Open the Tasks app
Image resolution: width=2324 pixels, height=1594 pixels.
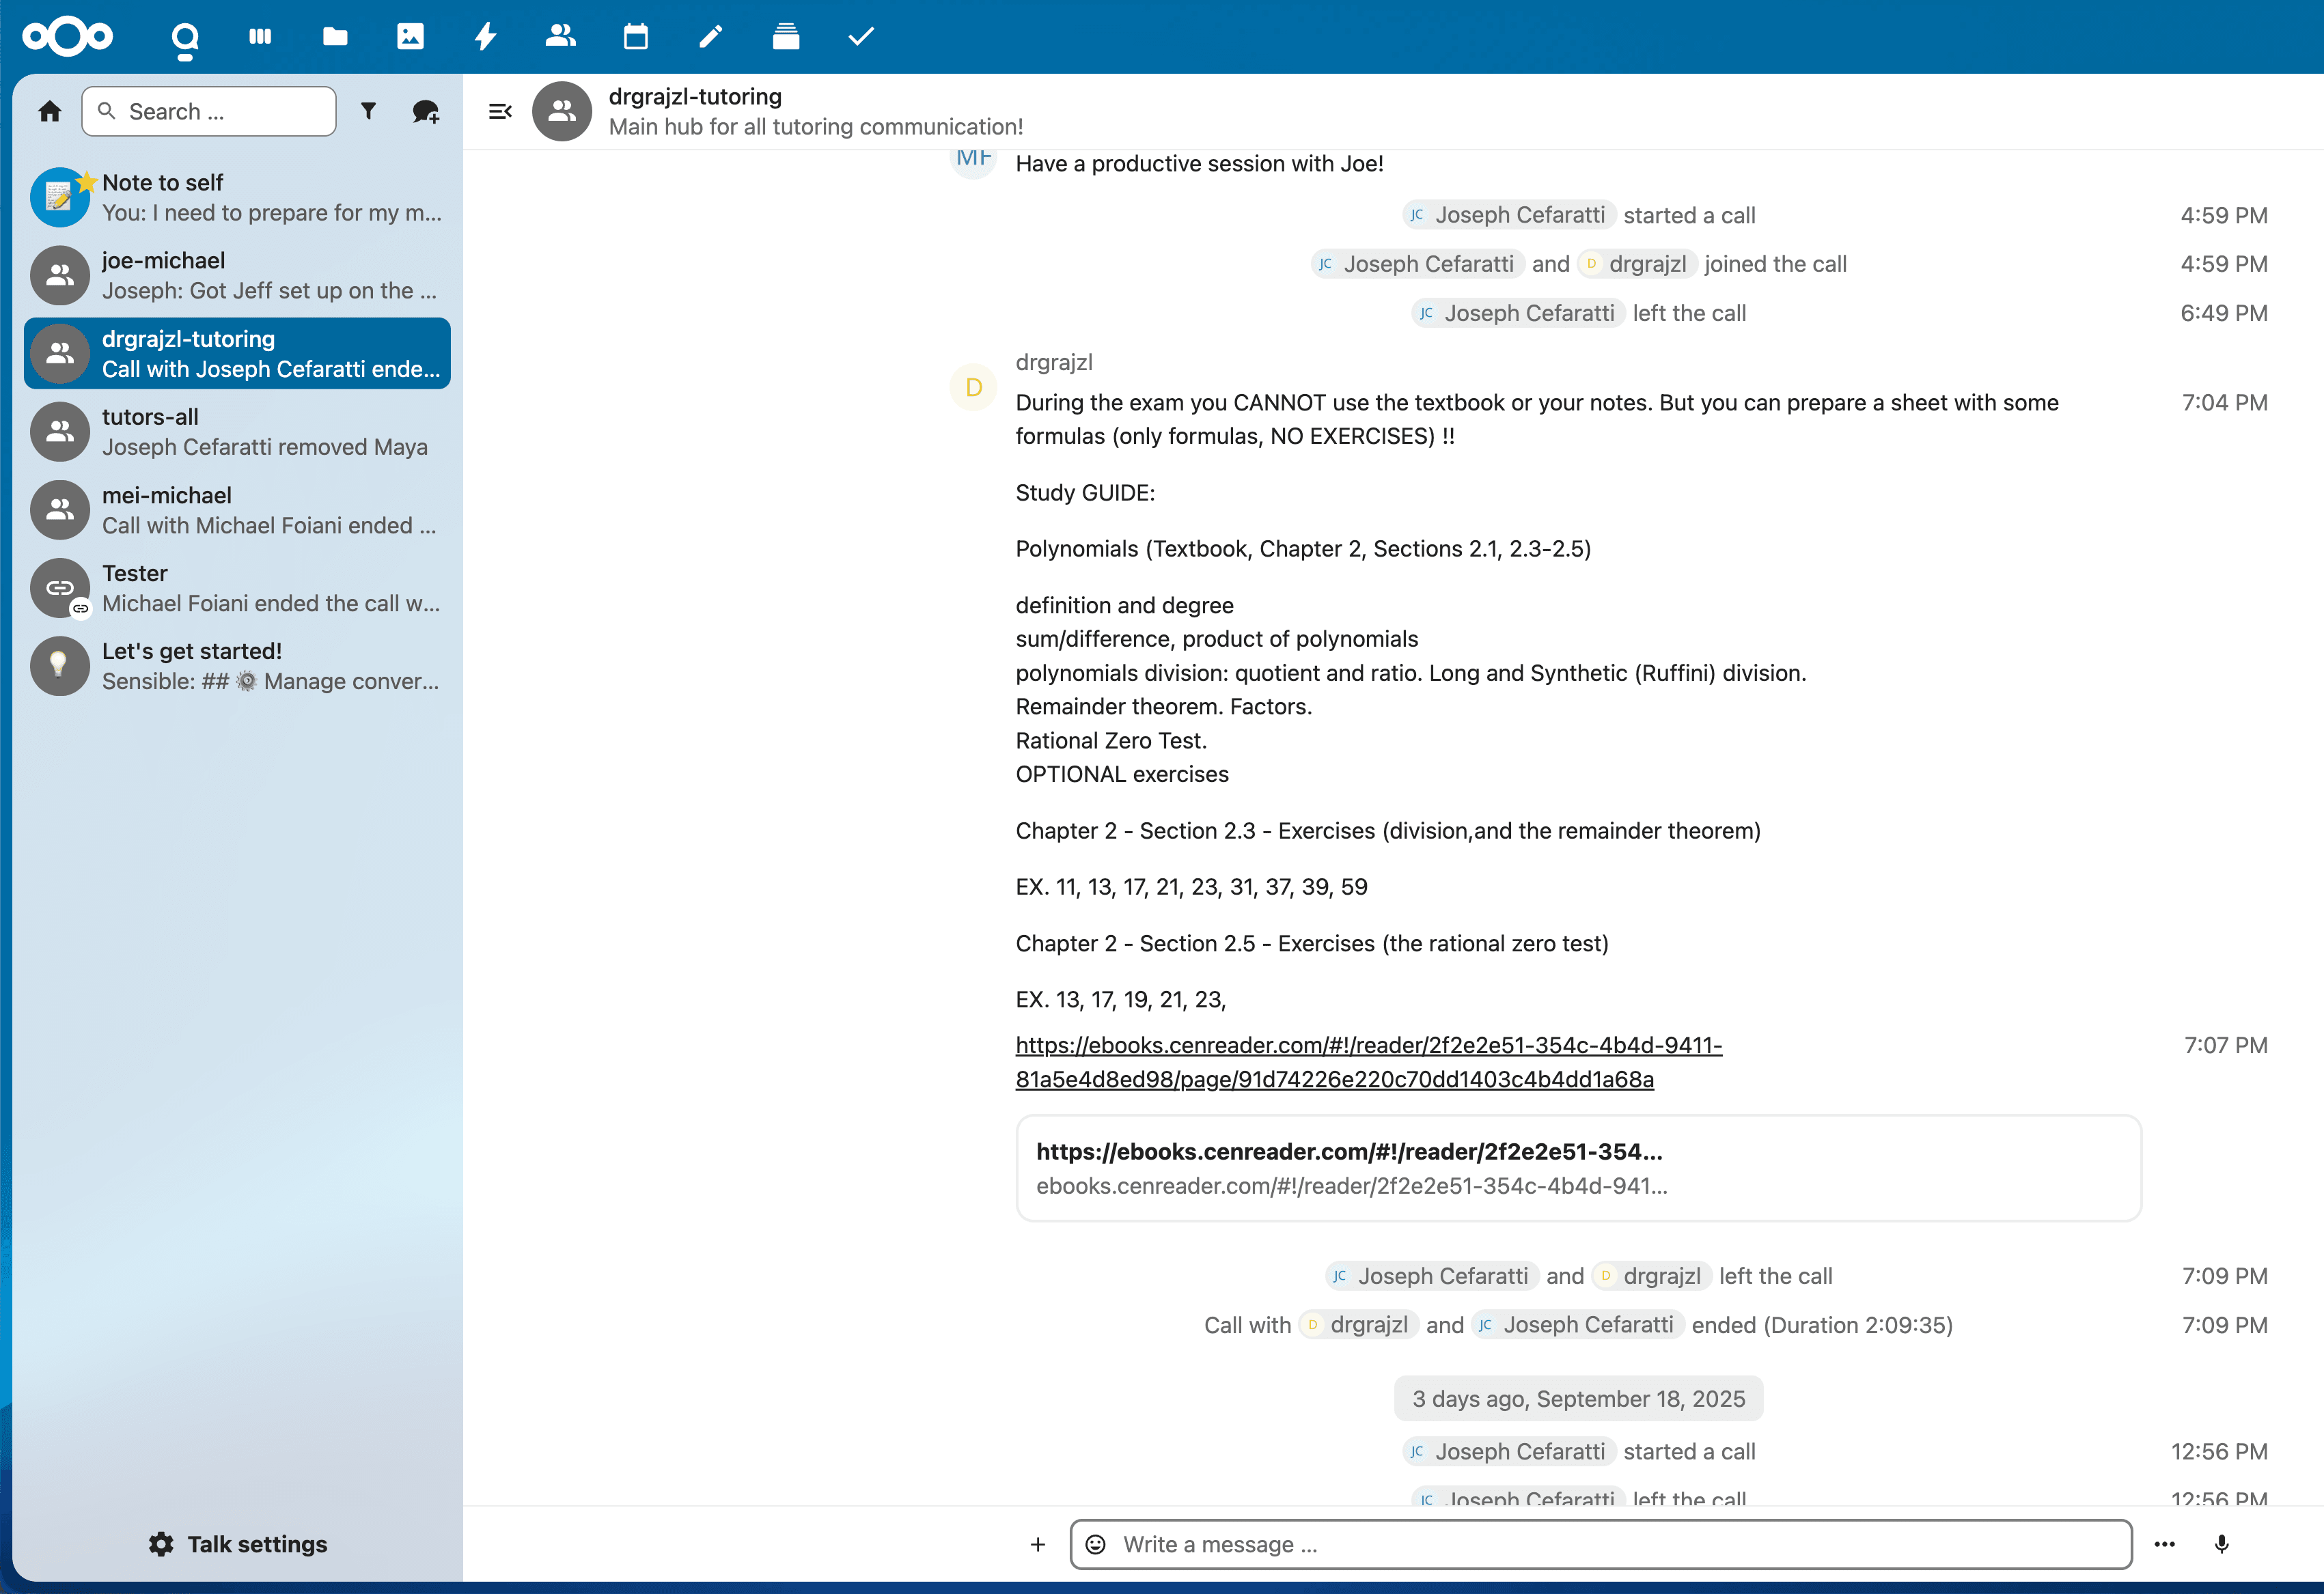click(861, 36)
